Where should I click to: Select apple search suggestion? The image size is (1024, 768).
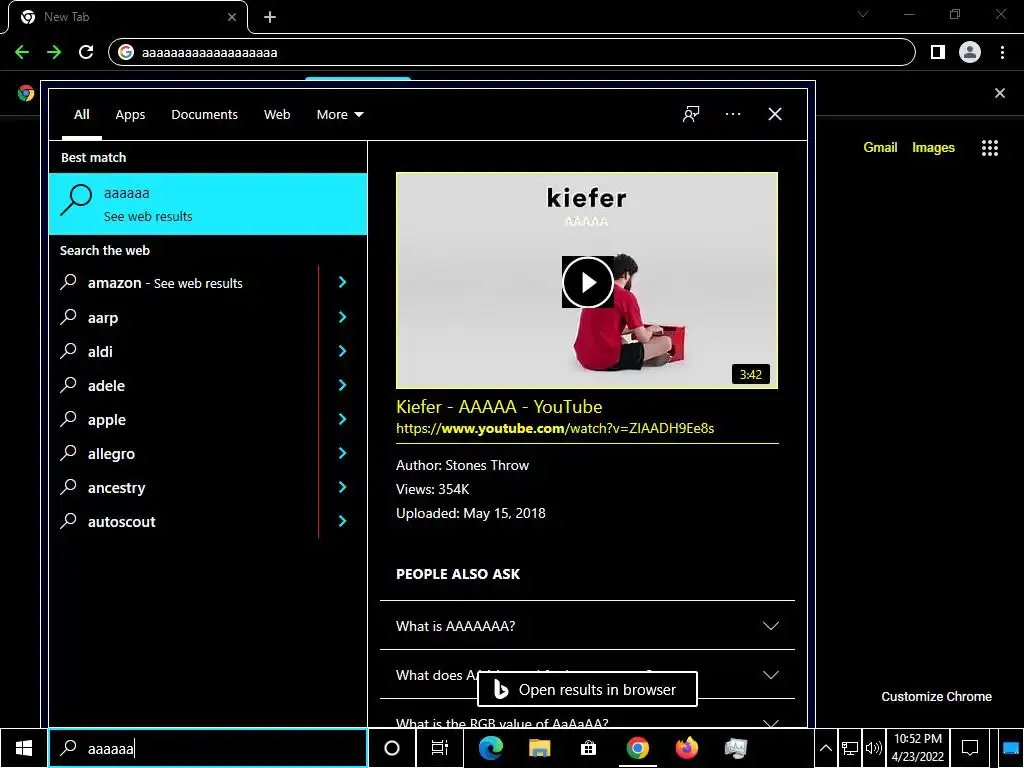coord(184,419)
